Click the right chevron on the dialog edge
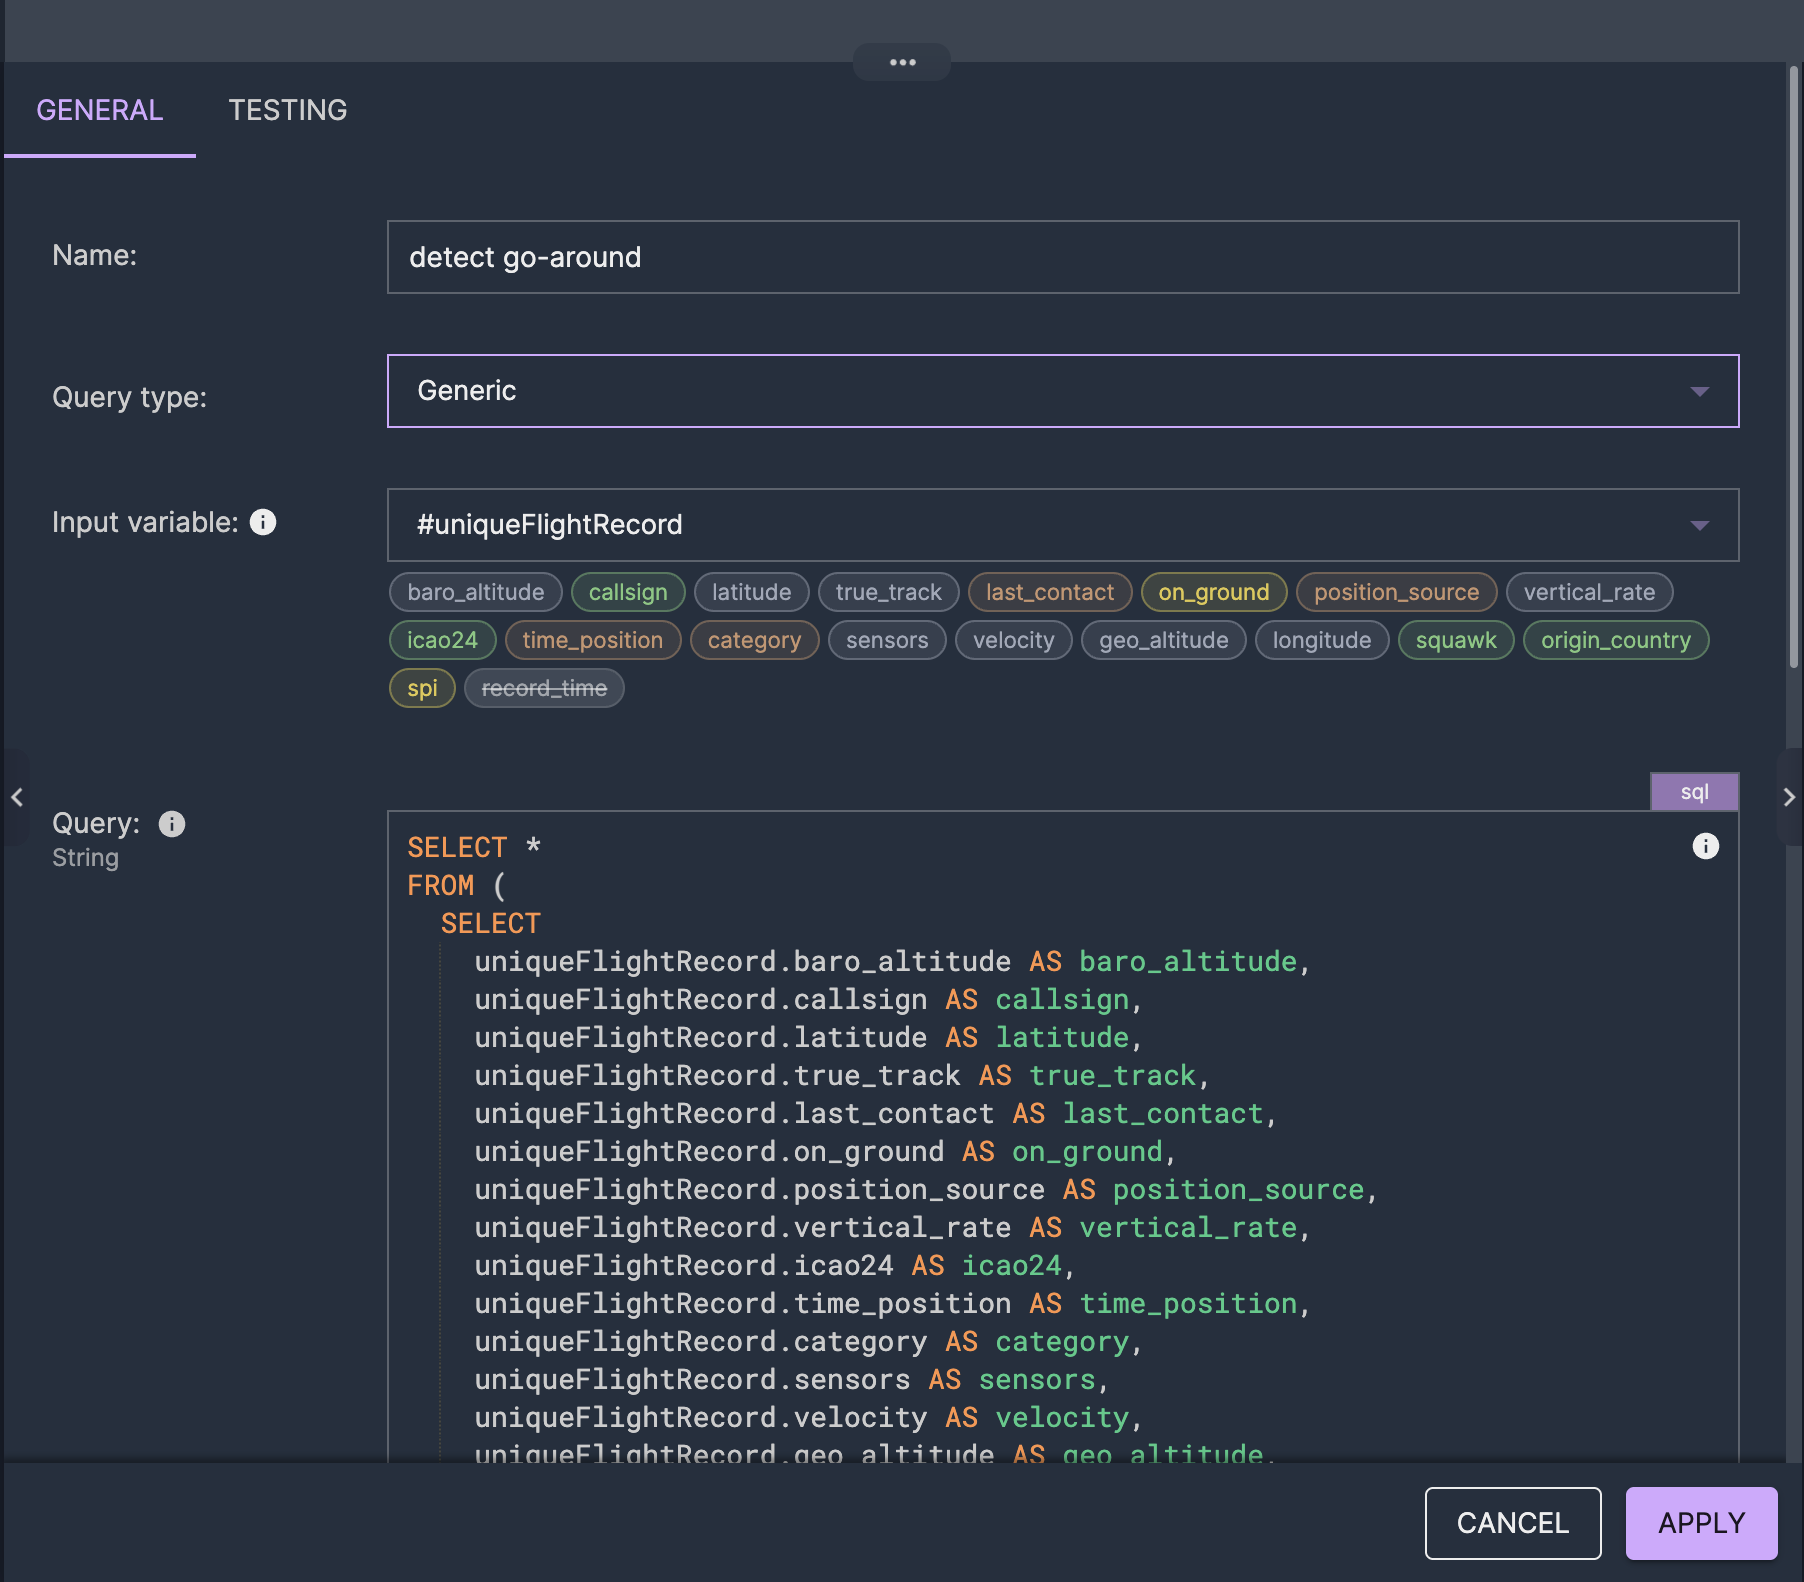 coord(1789,797)
